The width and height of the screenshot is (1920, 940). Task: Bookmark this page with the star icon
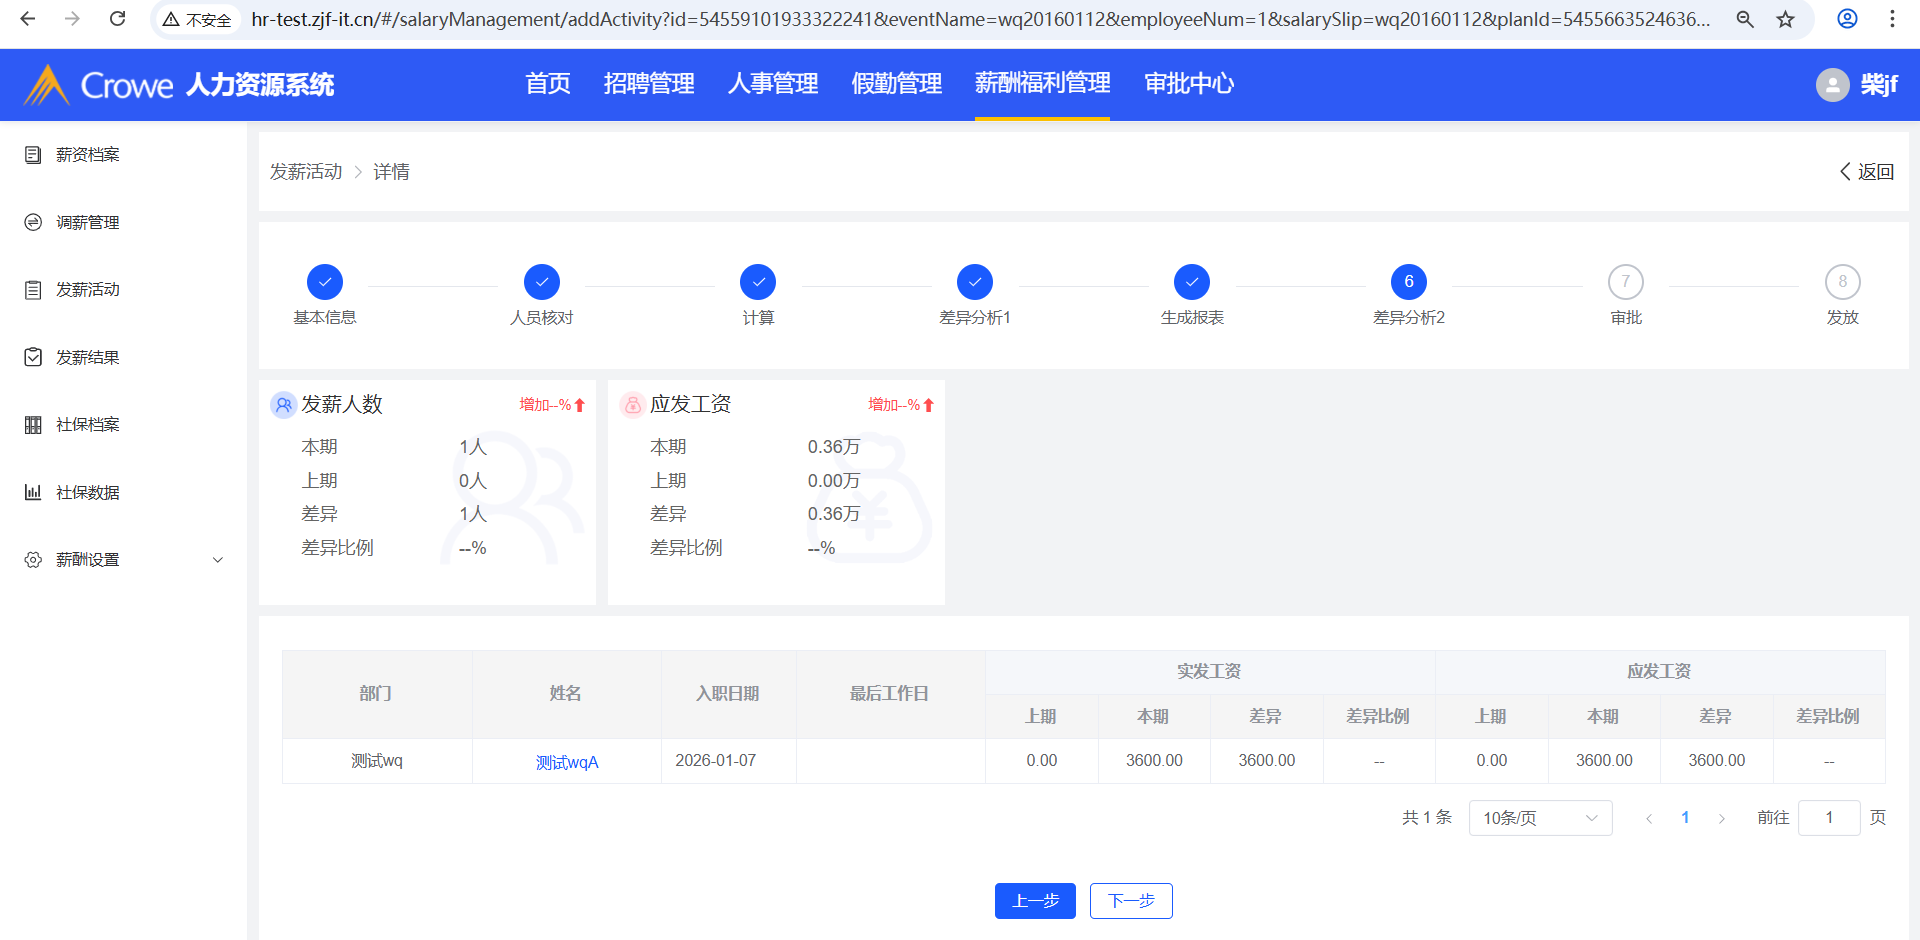tap(1785, 19)
